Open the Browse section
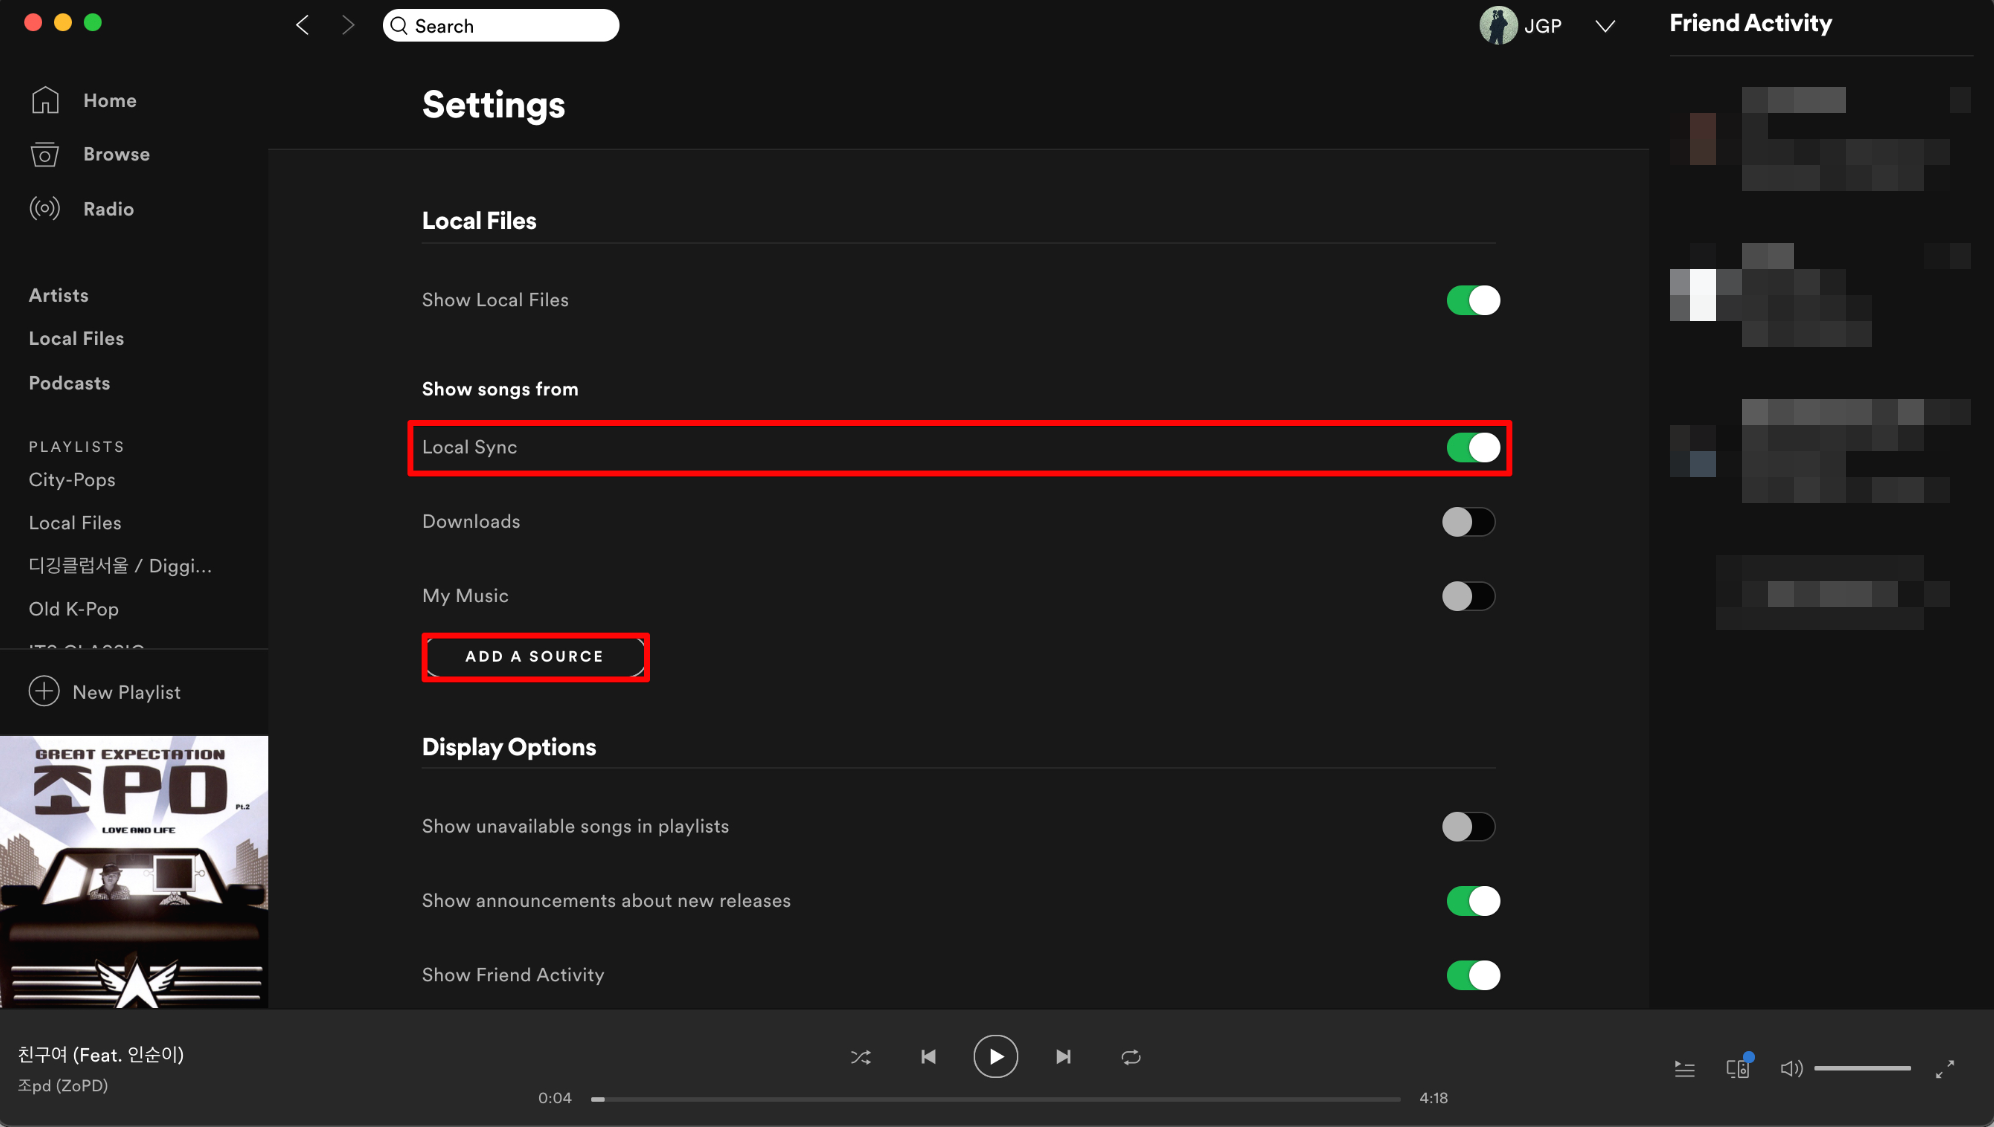The height and width of the screenshot is (1127, 1994). pos(116,154)
